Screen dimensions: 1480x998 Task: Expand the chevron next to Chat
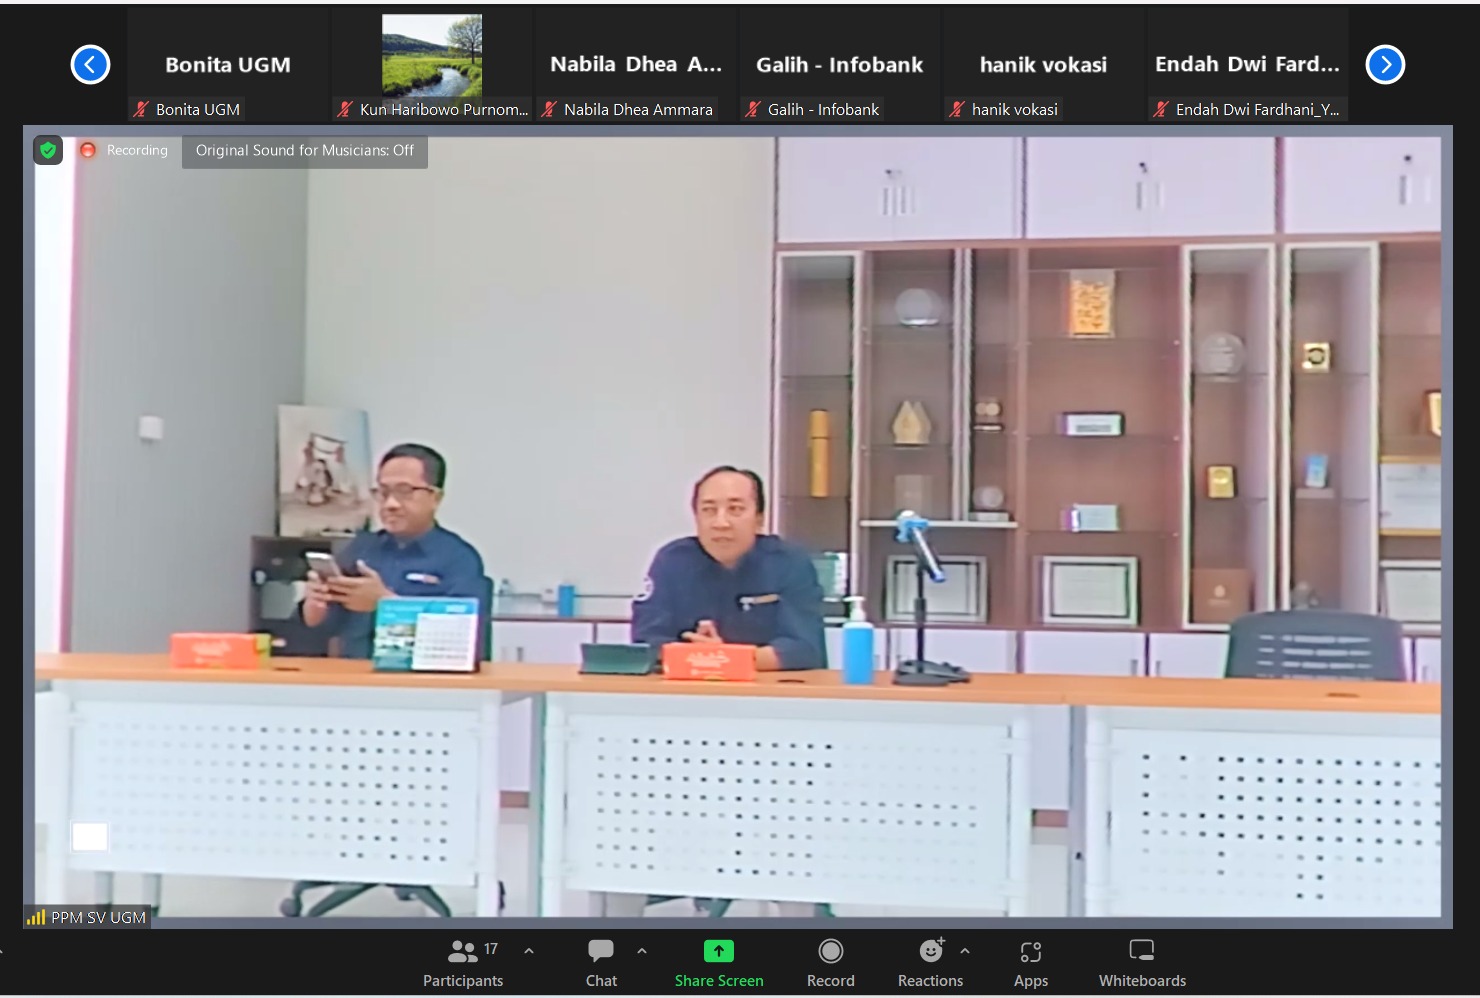click(641, 949)
